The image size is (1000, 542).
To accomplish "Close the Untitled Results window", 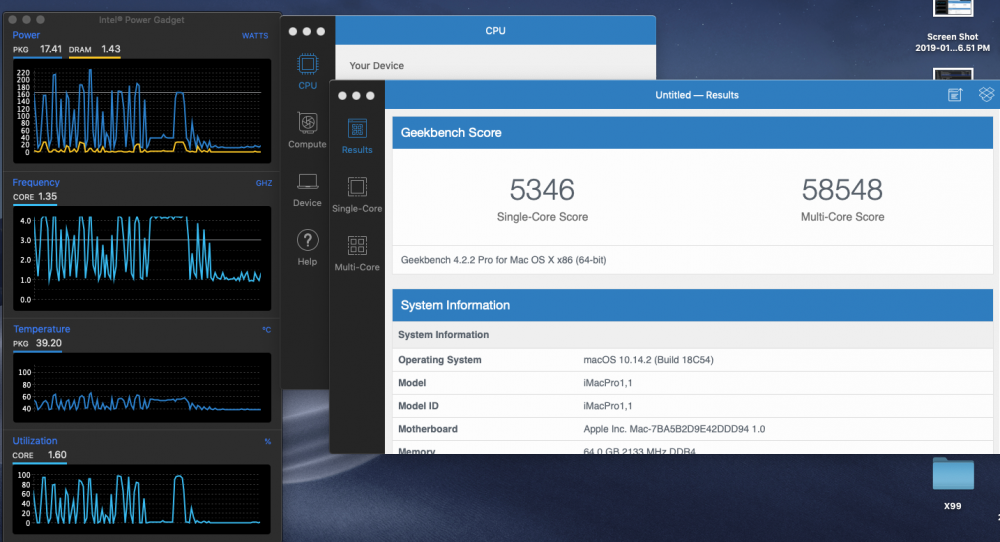I will point(342,96).
